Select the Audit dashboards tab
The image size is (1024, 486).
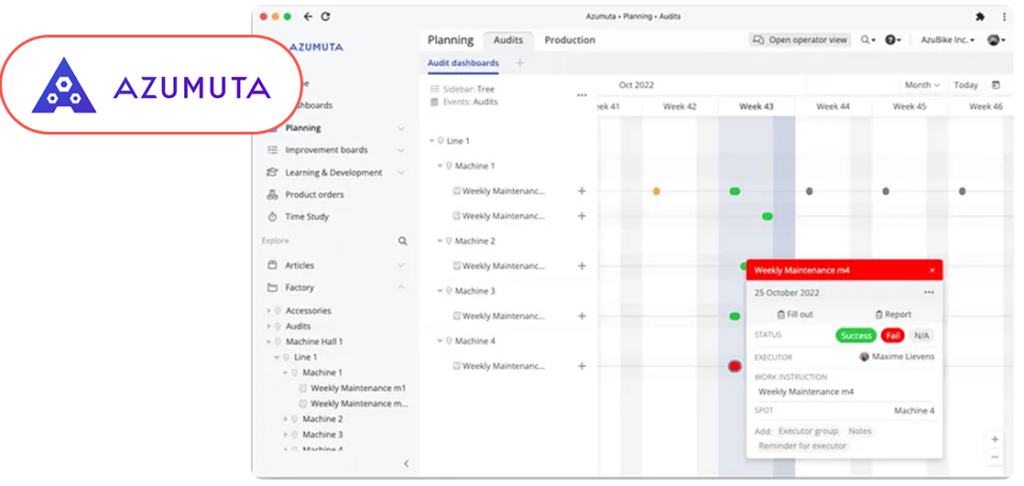pos(463,63)
